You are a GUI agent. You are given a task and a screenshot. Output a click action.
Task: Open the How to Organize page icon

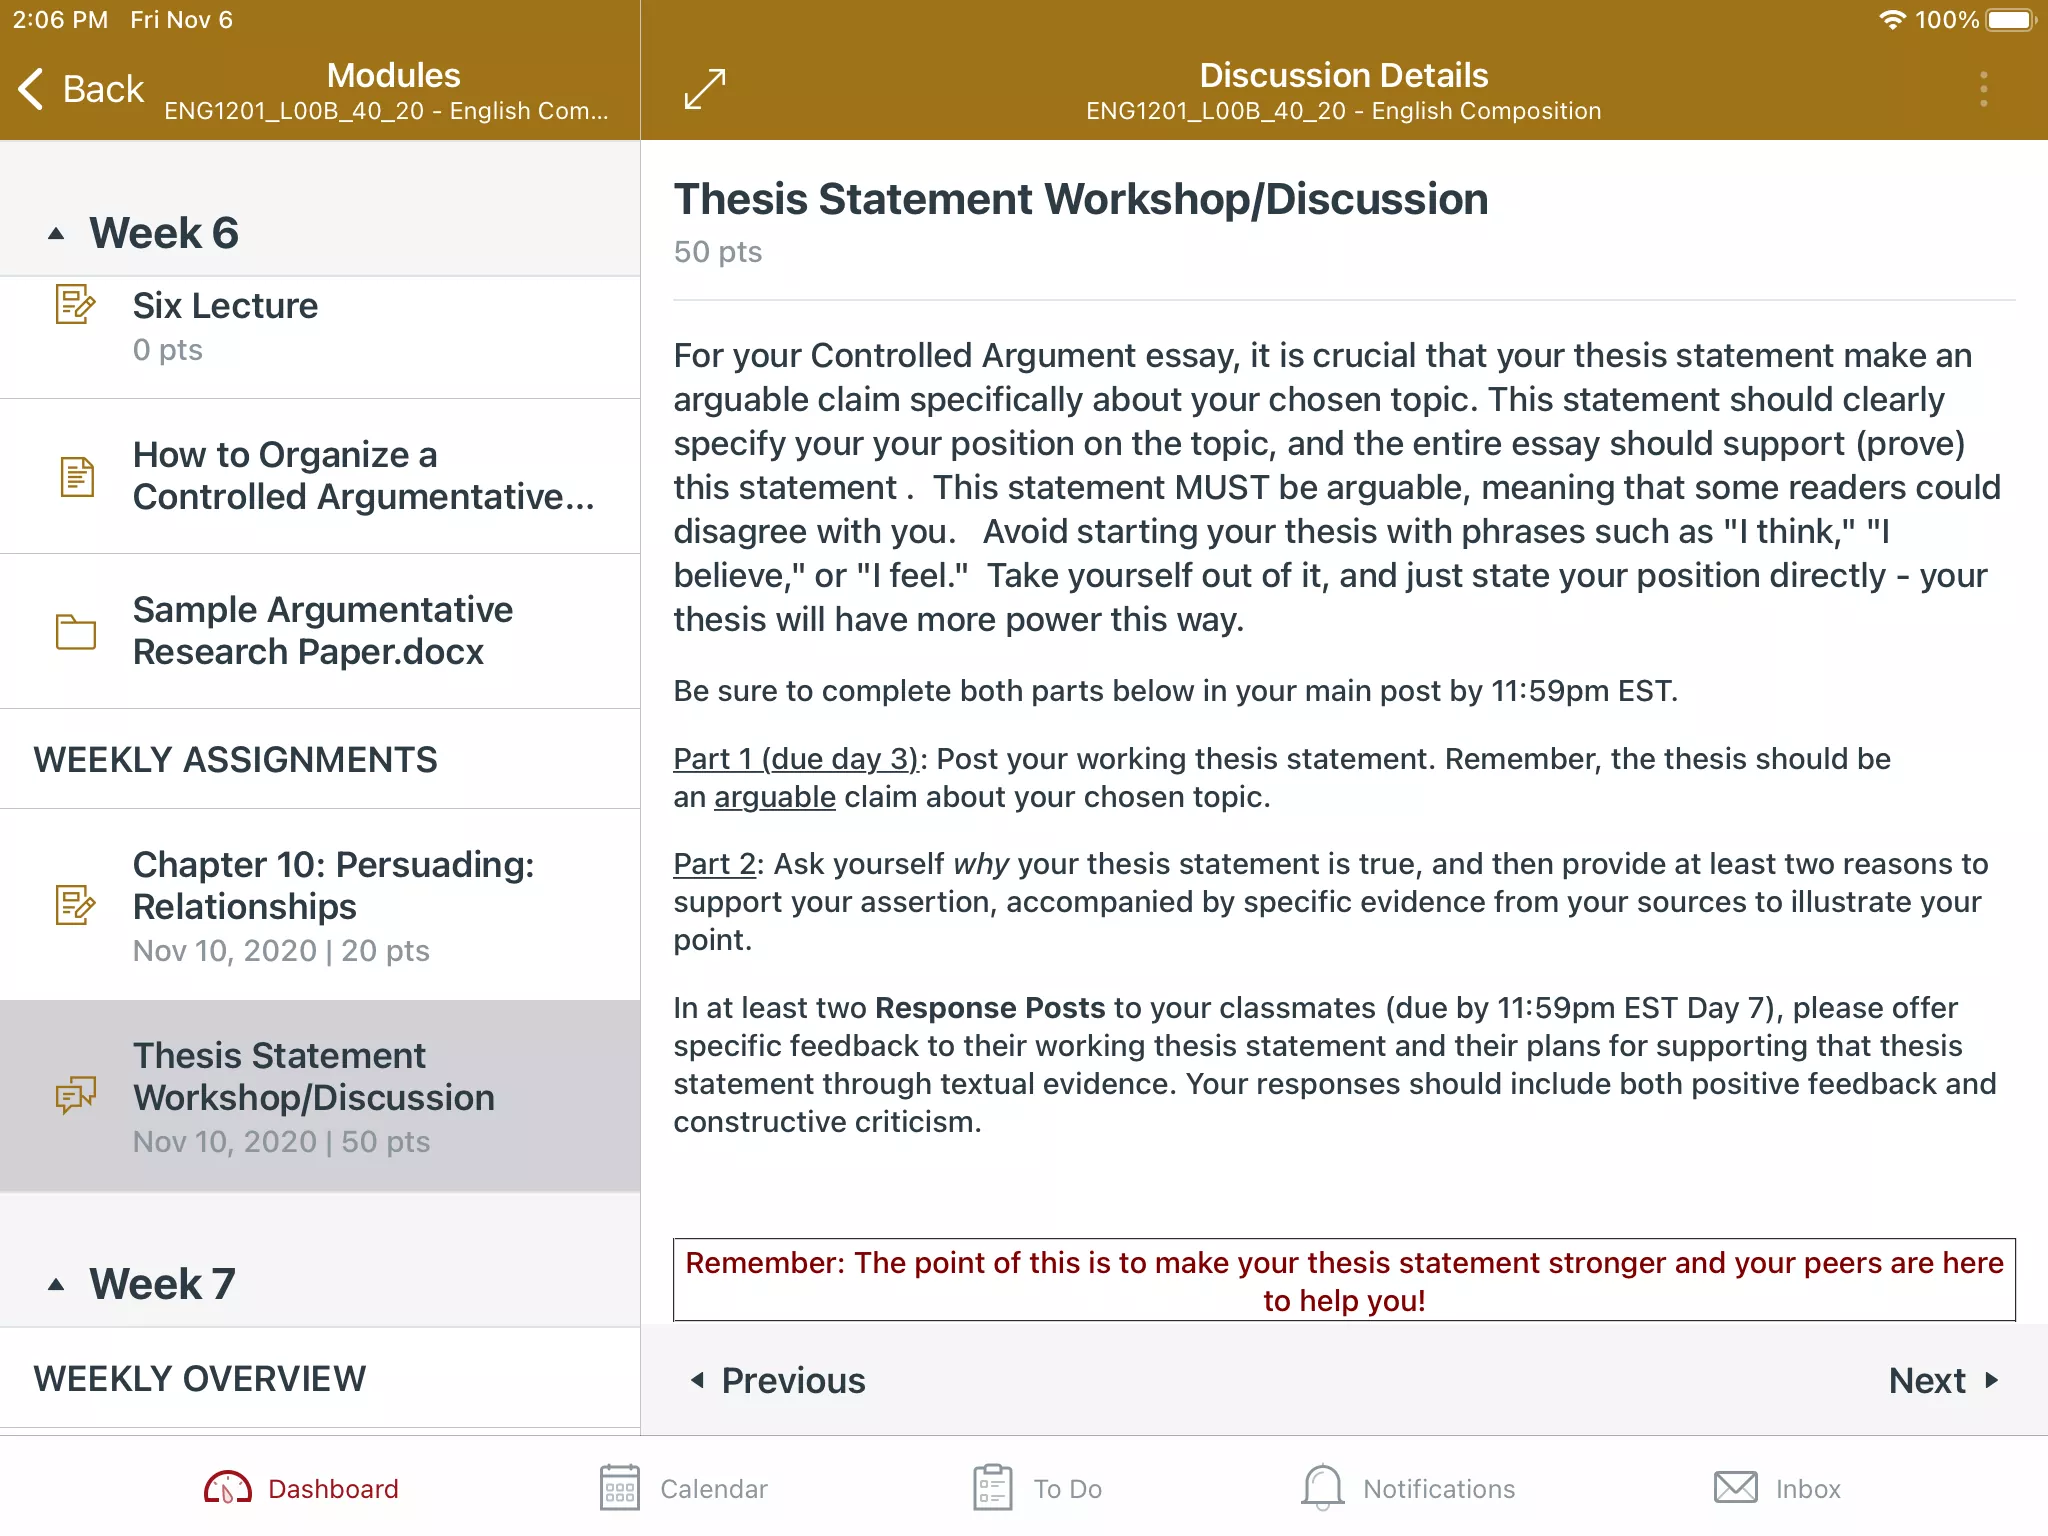pos(76,476)
